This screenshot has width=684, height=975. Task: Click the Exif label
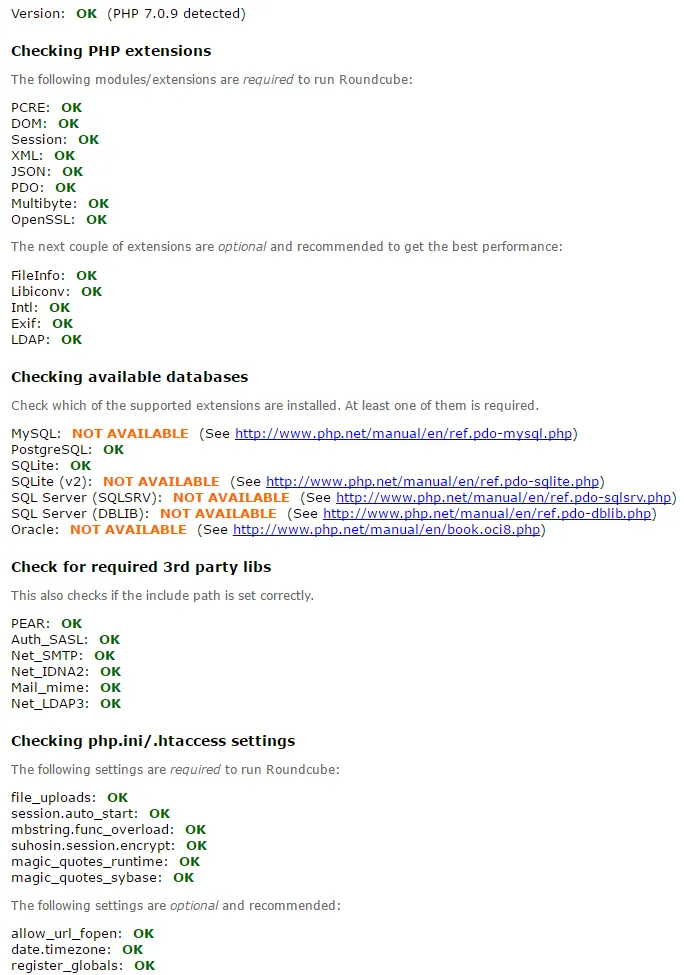(26, 324)
